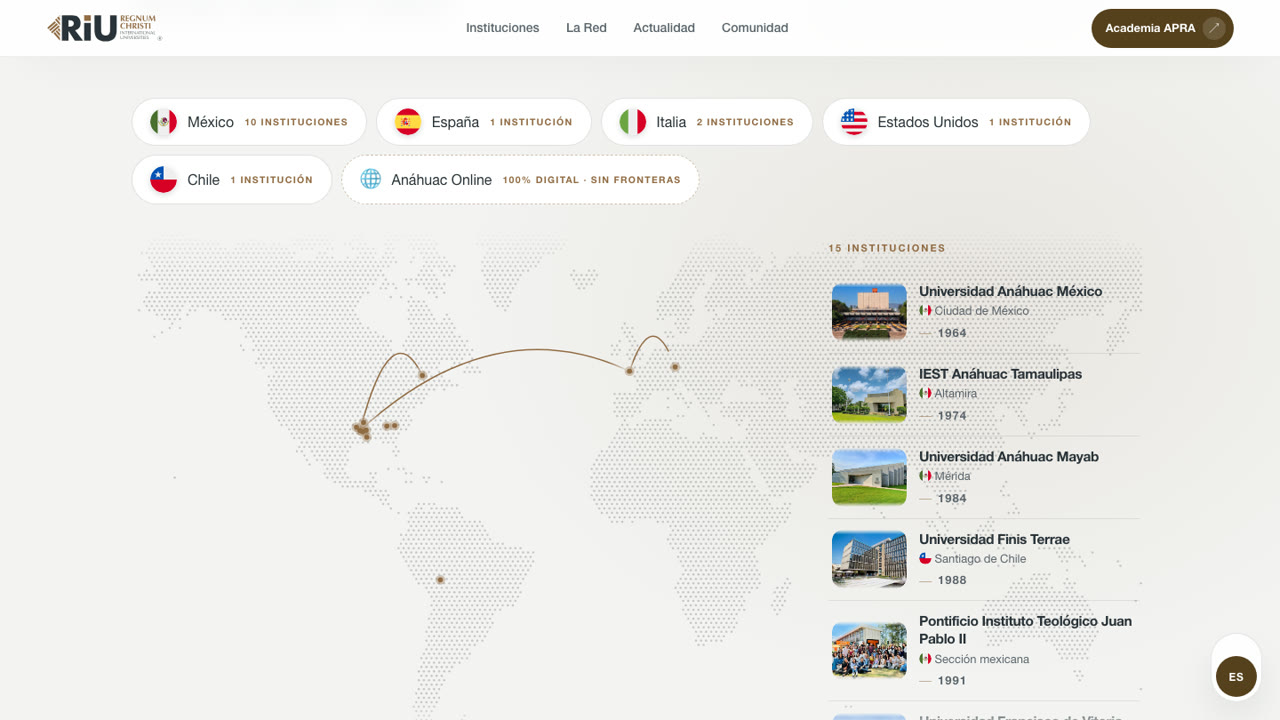Click the Italy flag icon in filter chip
The height and width of the screenshot is (720, 1280).
[632, 122]
